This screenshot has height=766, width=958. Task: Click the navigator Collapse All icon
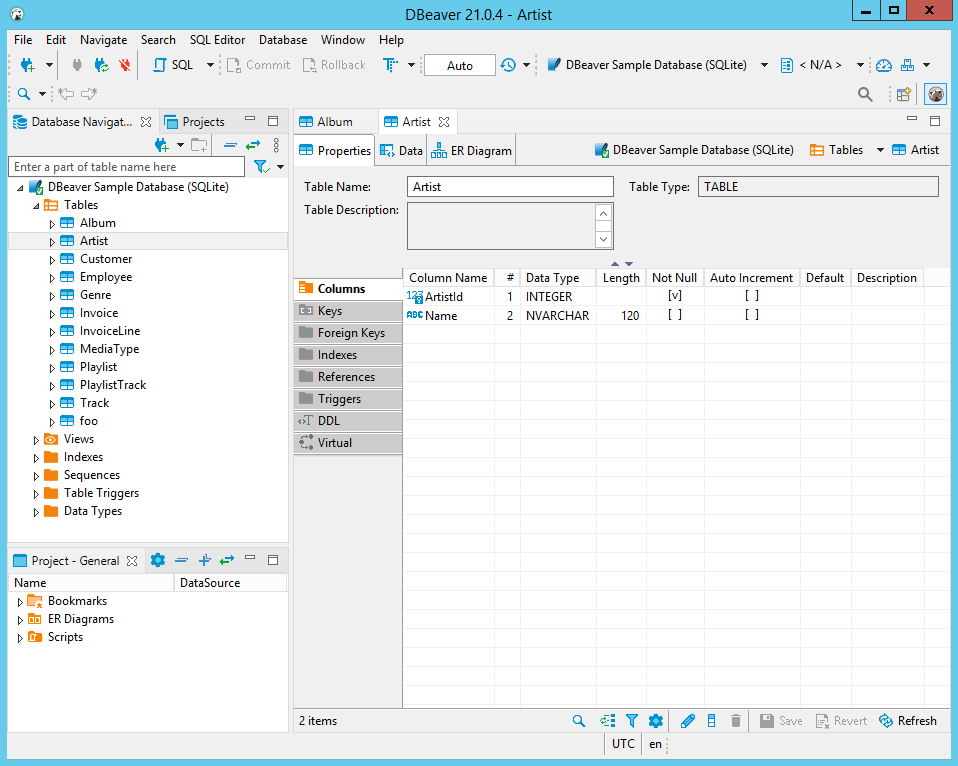230,145
